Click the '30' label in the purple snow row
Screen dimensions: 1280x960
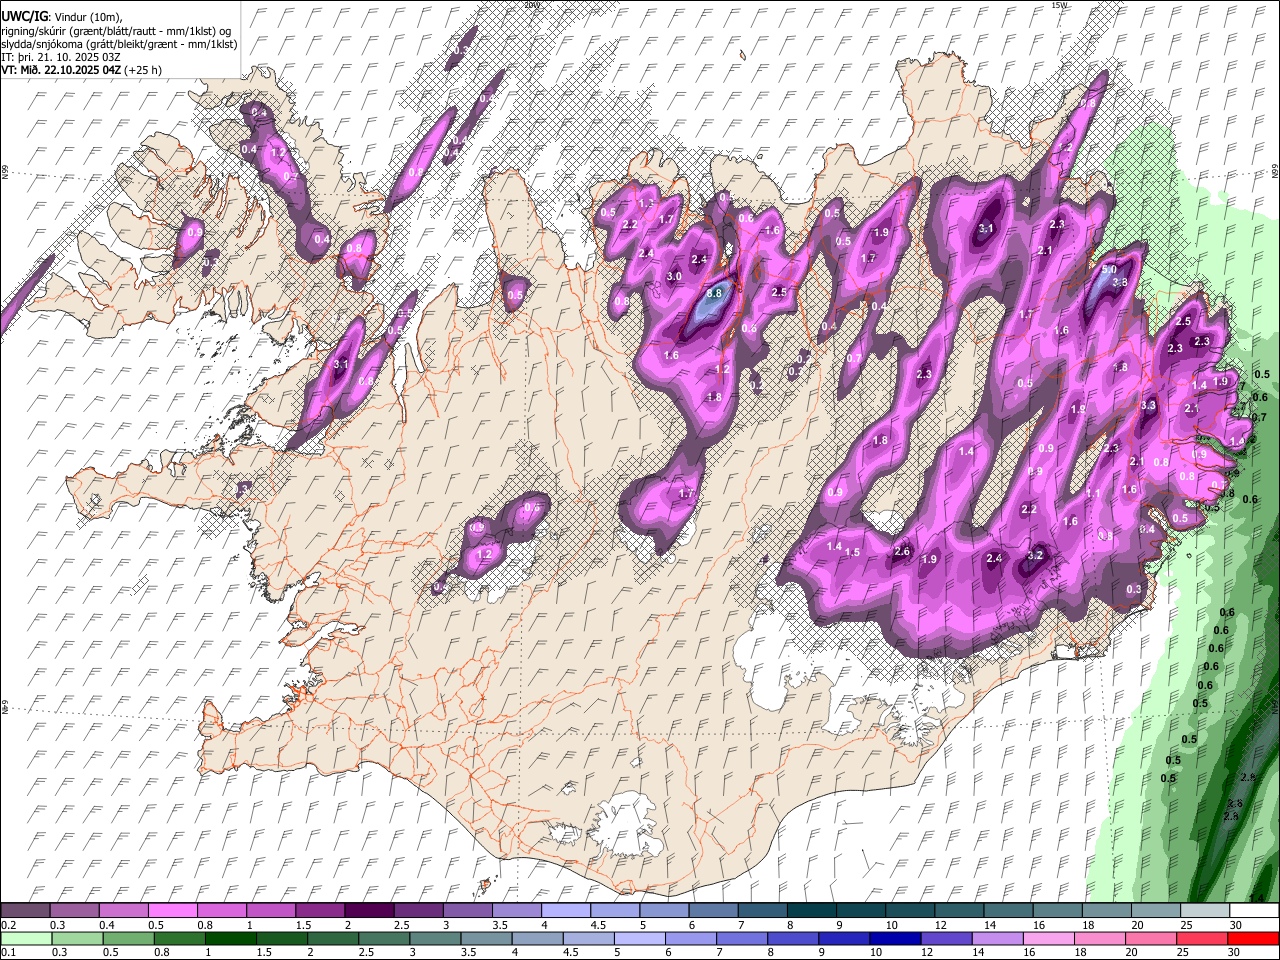click(x=1236, y=925)
